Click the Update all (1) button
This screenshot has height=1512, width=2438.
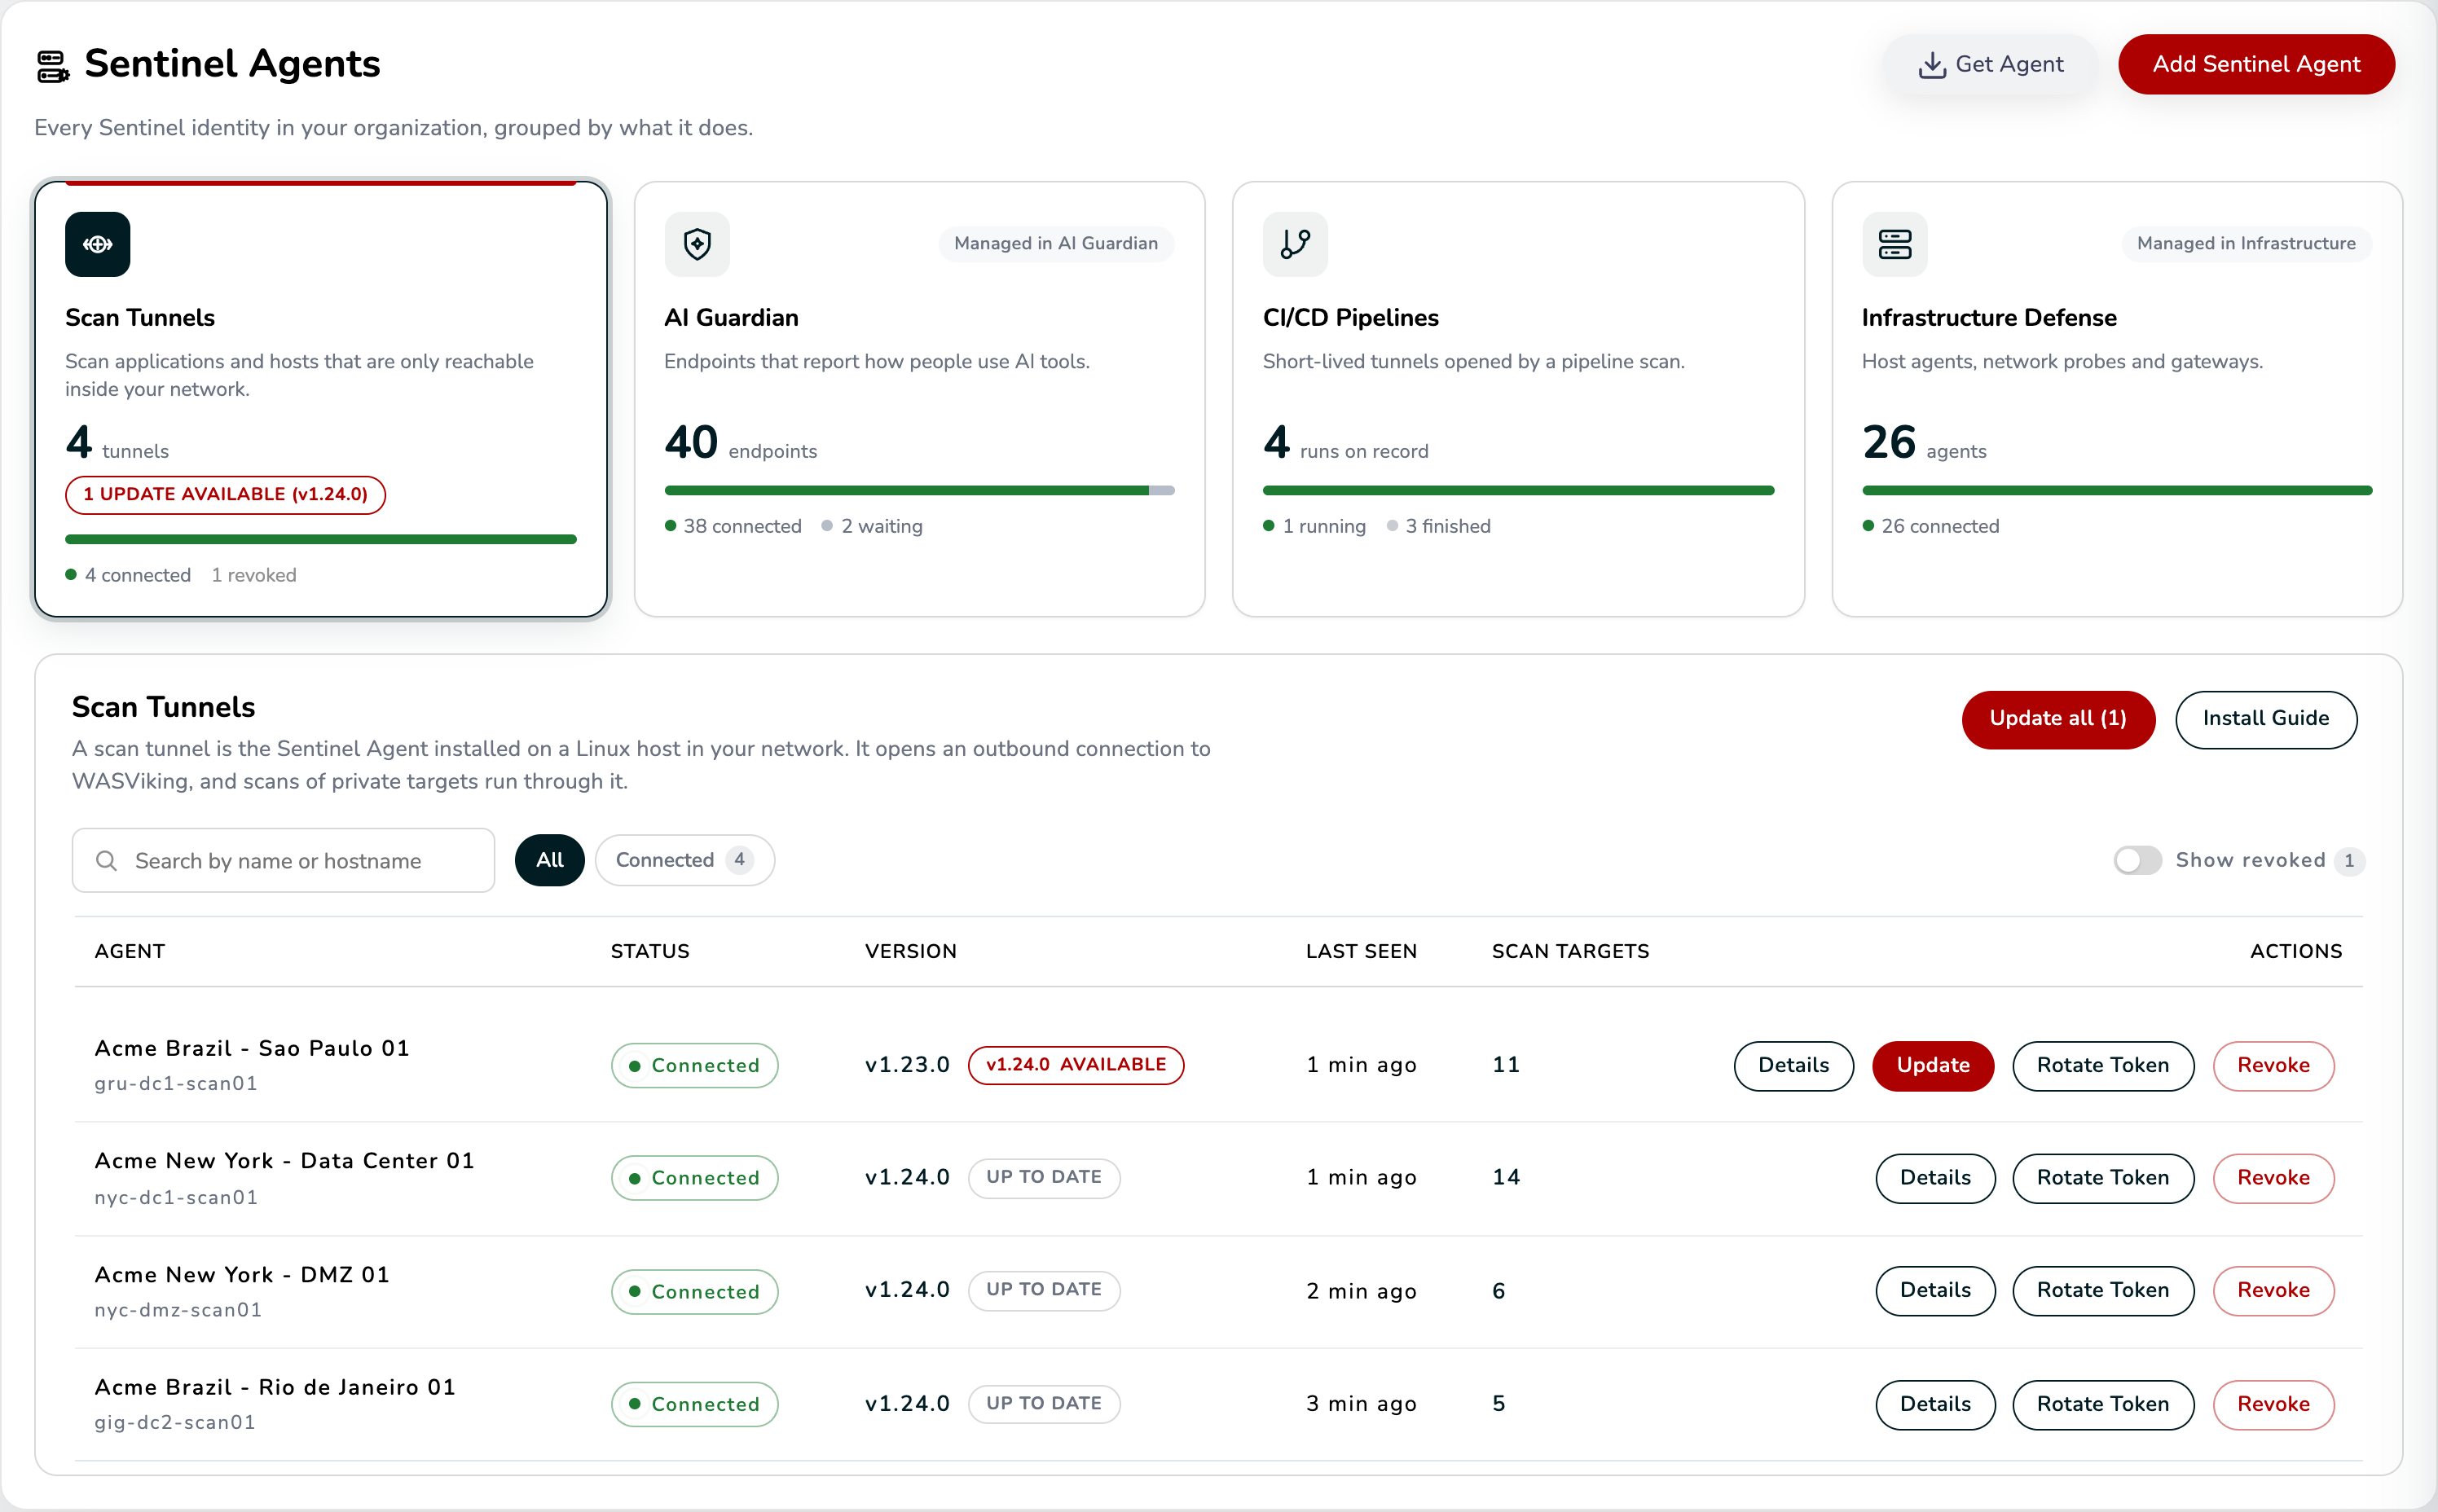pos(2057,719)
